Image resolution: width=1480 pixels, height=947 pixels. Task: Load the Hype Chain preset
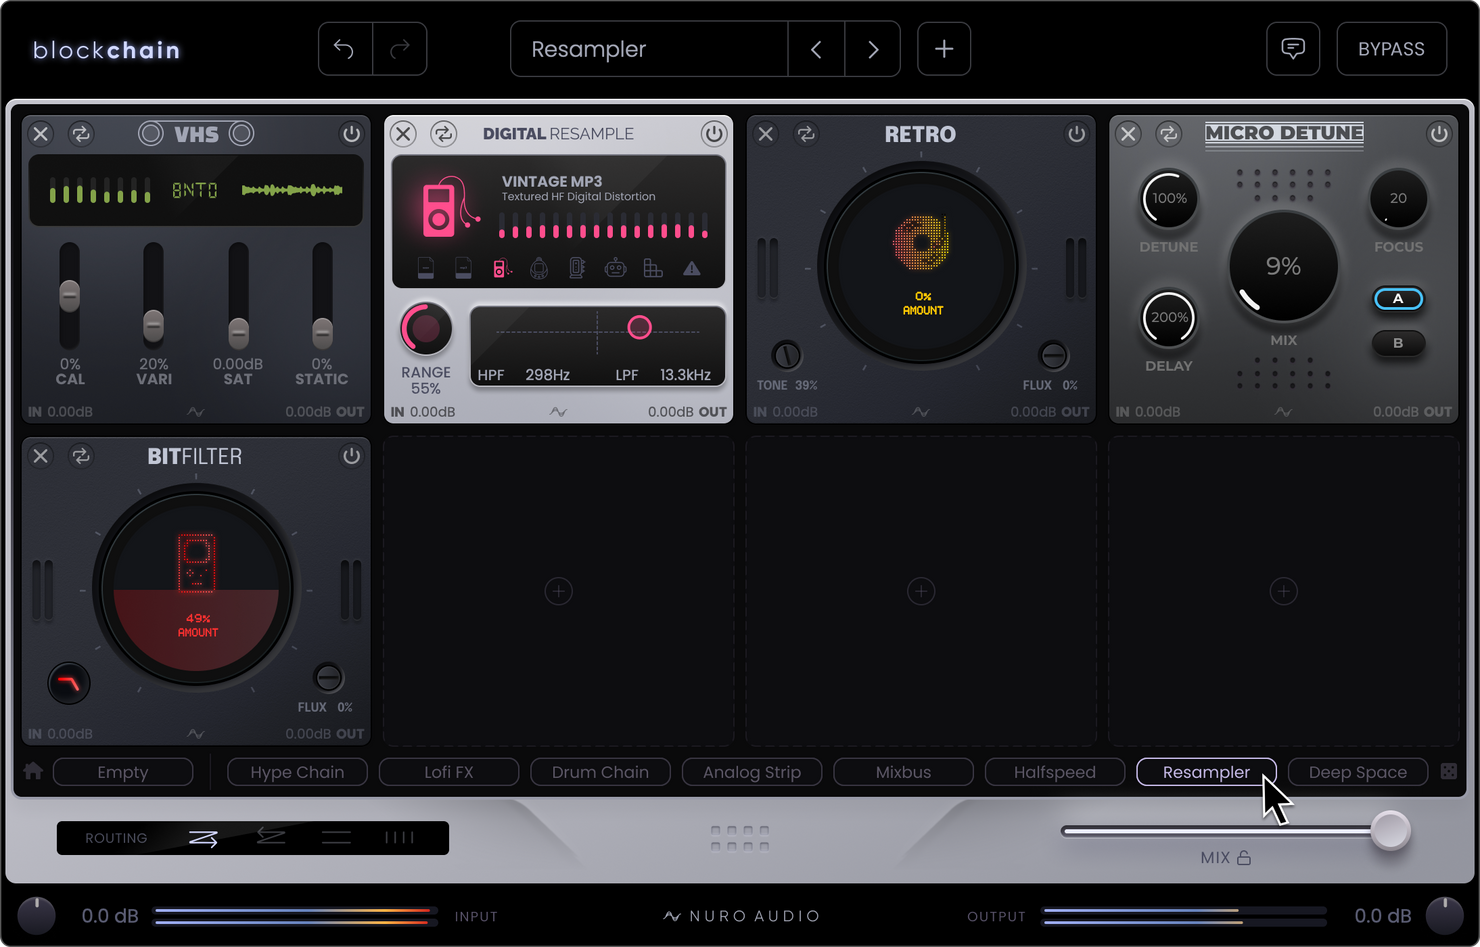[297, 772]
